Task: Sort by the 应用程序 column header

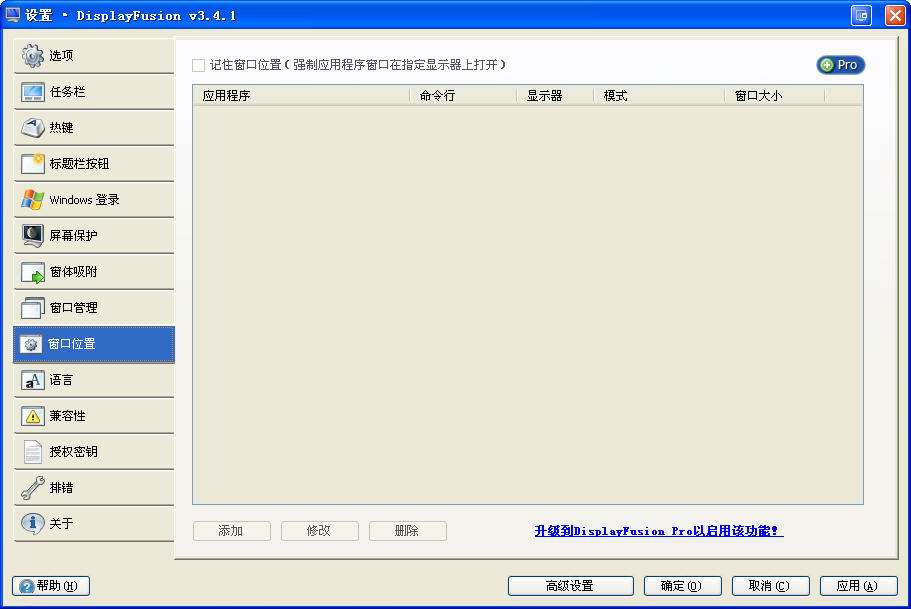Action: (302, 95)
